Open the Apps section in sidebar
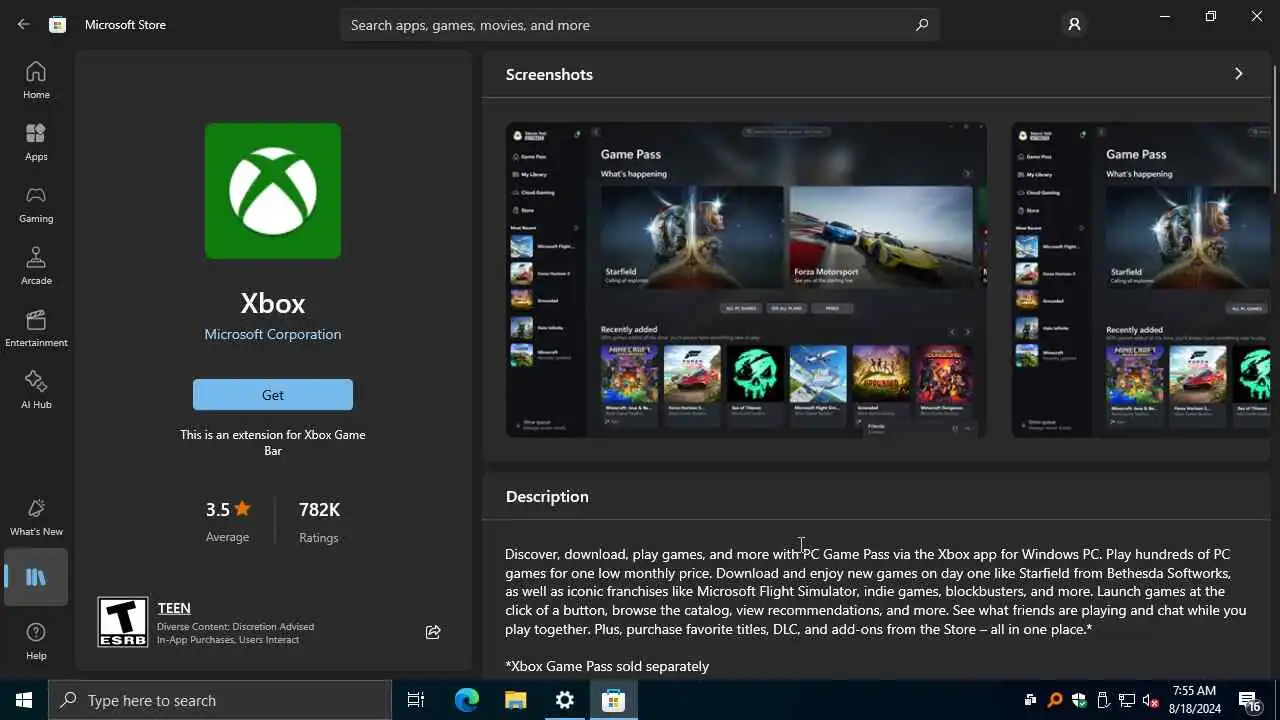1280x720 pixels. [x=36, y=142]
